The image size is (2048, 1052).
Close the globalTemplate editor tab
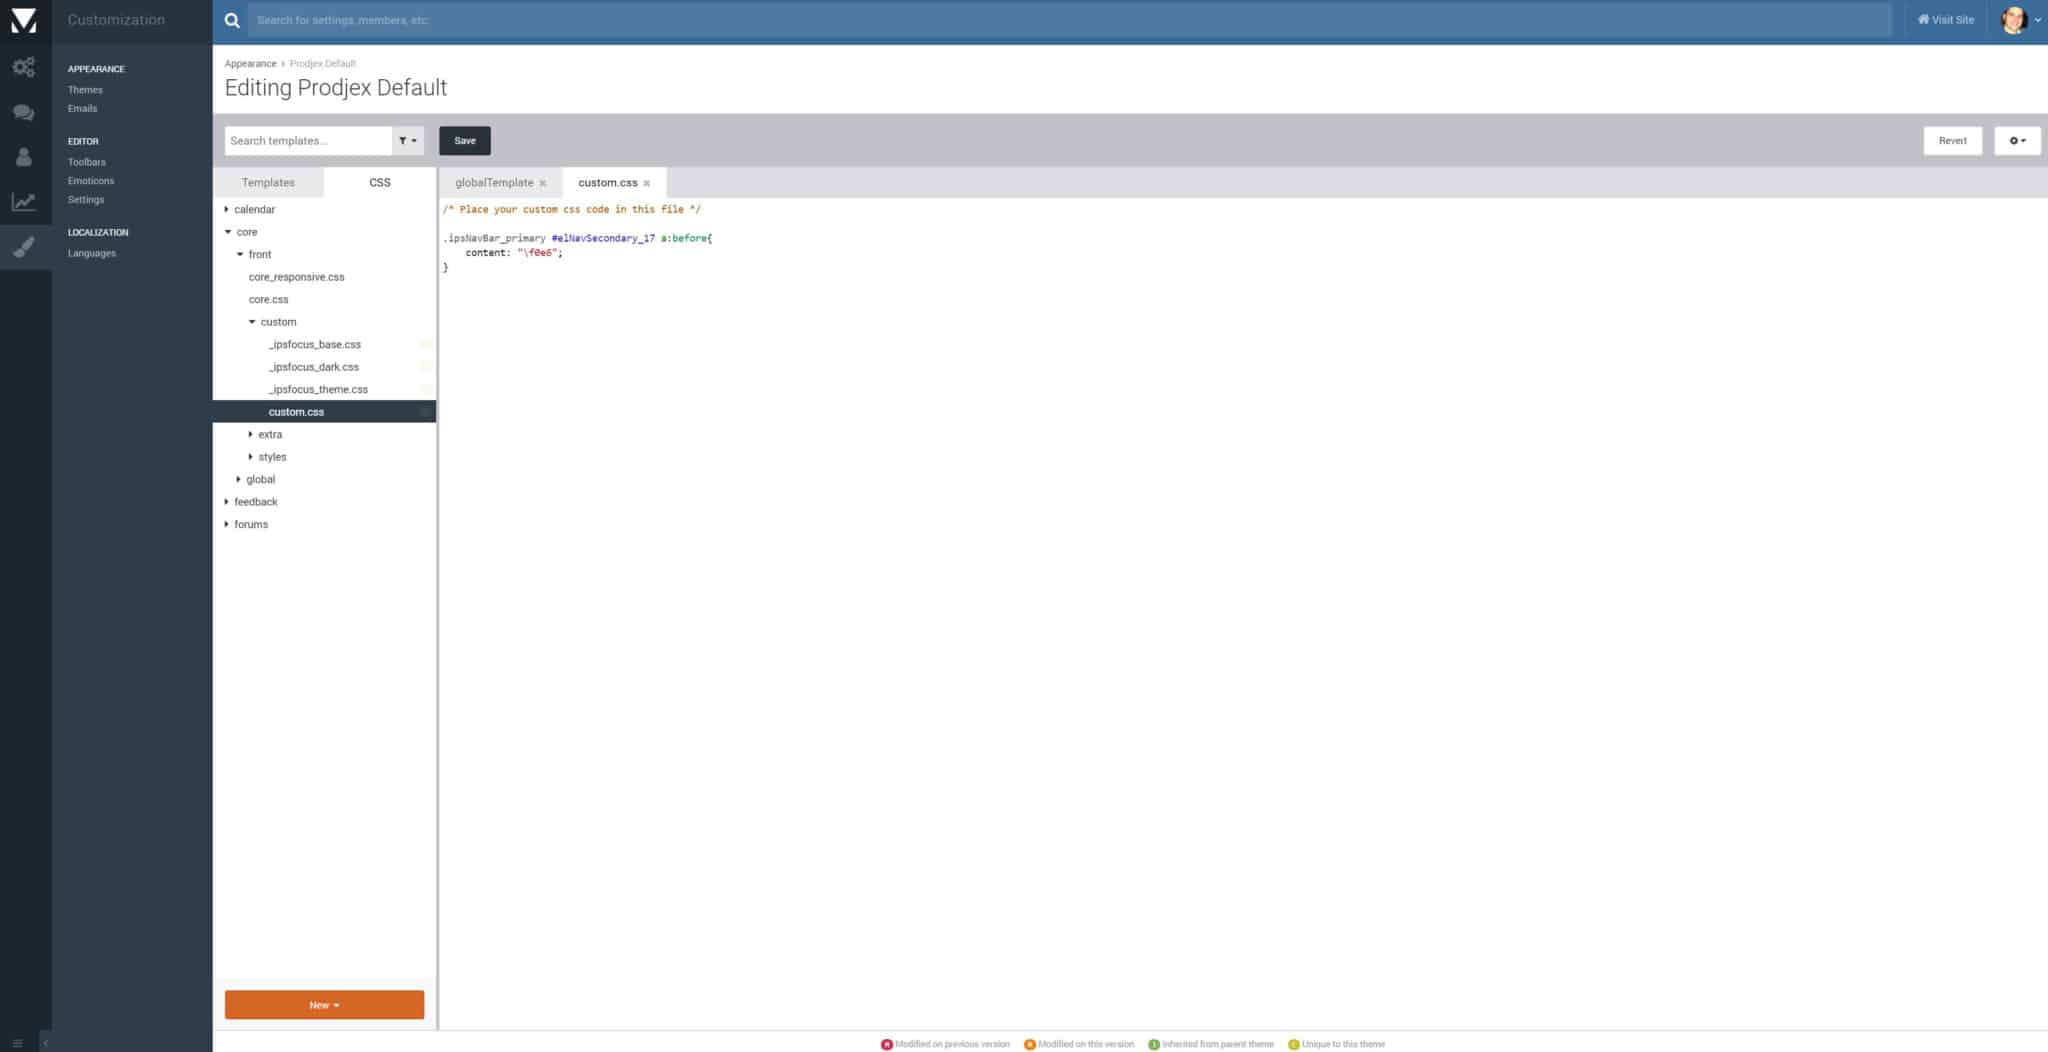pos(543,183)
